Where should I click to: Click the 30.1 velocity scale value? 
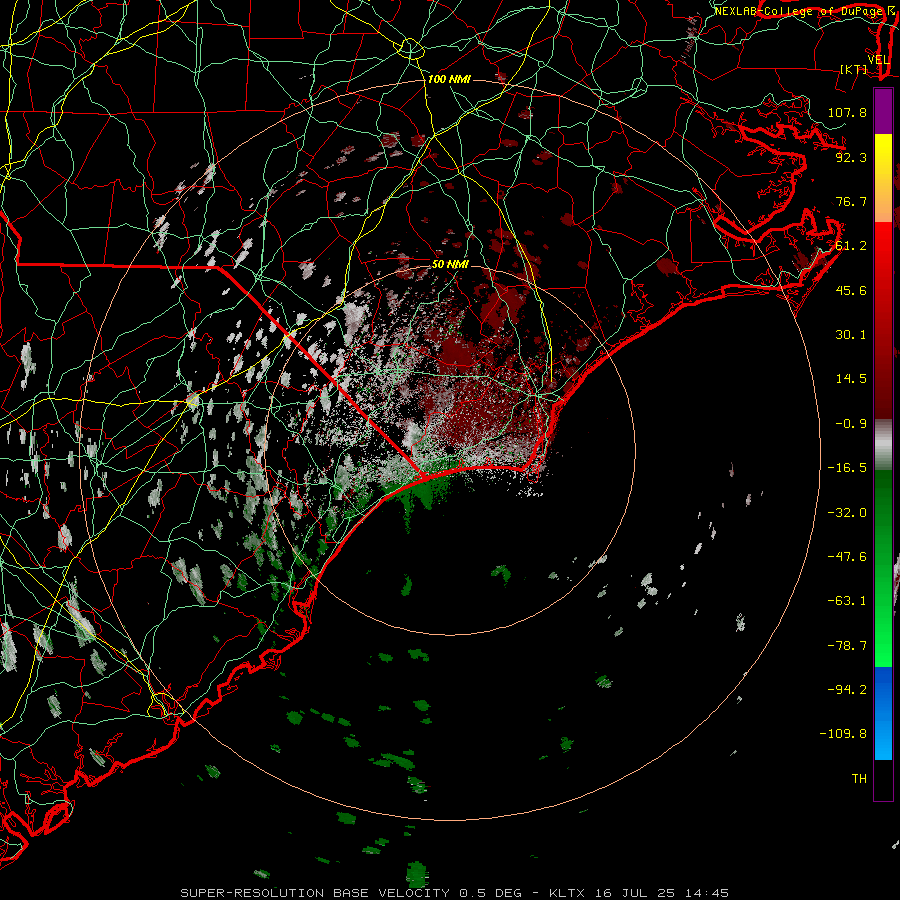(x=851, y=335)
